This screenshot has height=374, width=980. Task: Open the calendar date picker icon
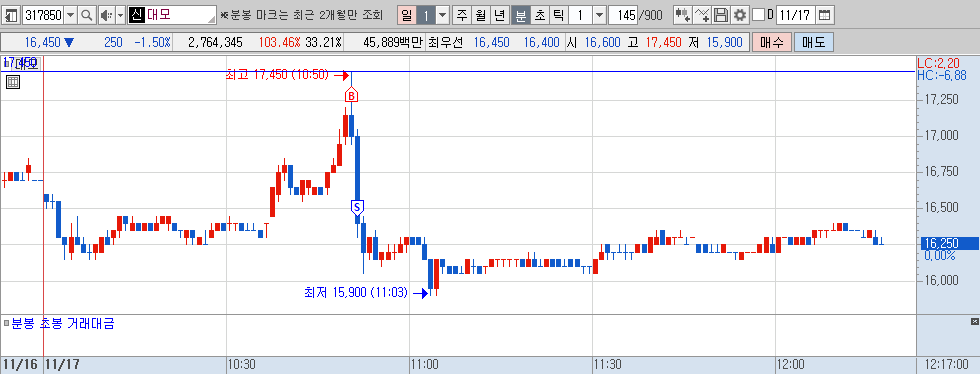[x=825, y=15]
